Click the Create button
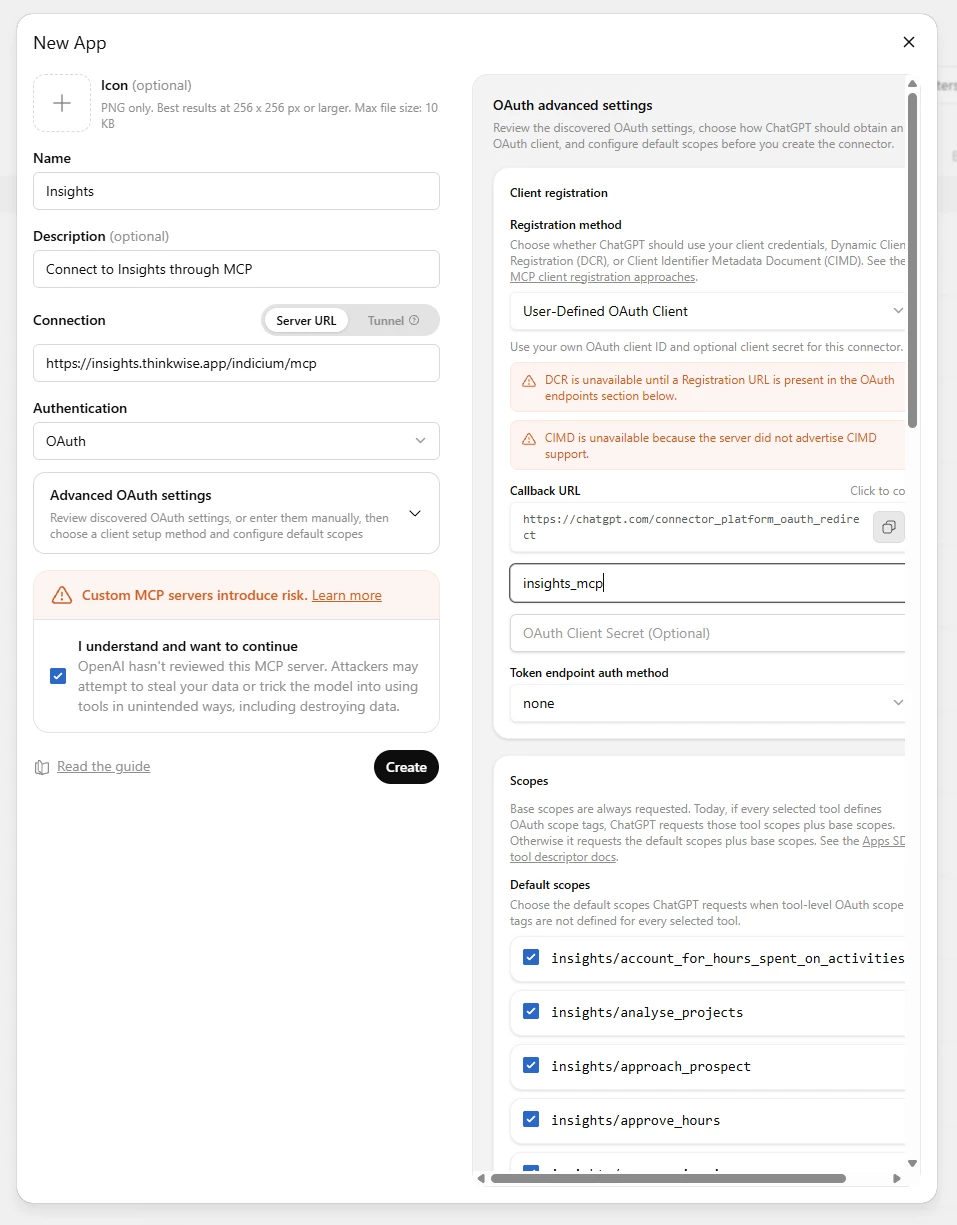 (406, 767)
